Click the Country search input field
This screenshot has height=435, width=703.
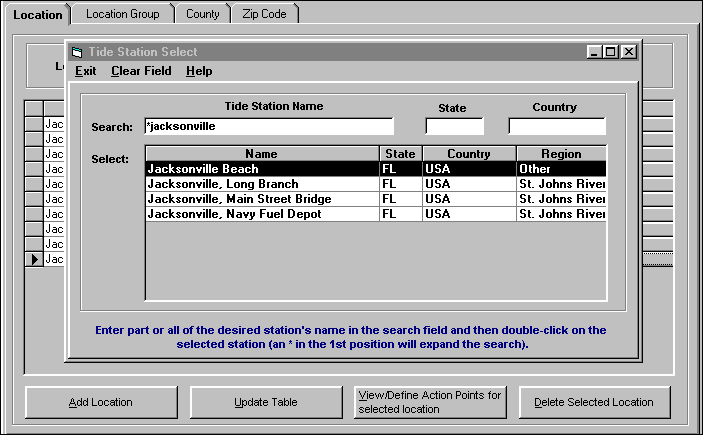[x=556, y=127]
